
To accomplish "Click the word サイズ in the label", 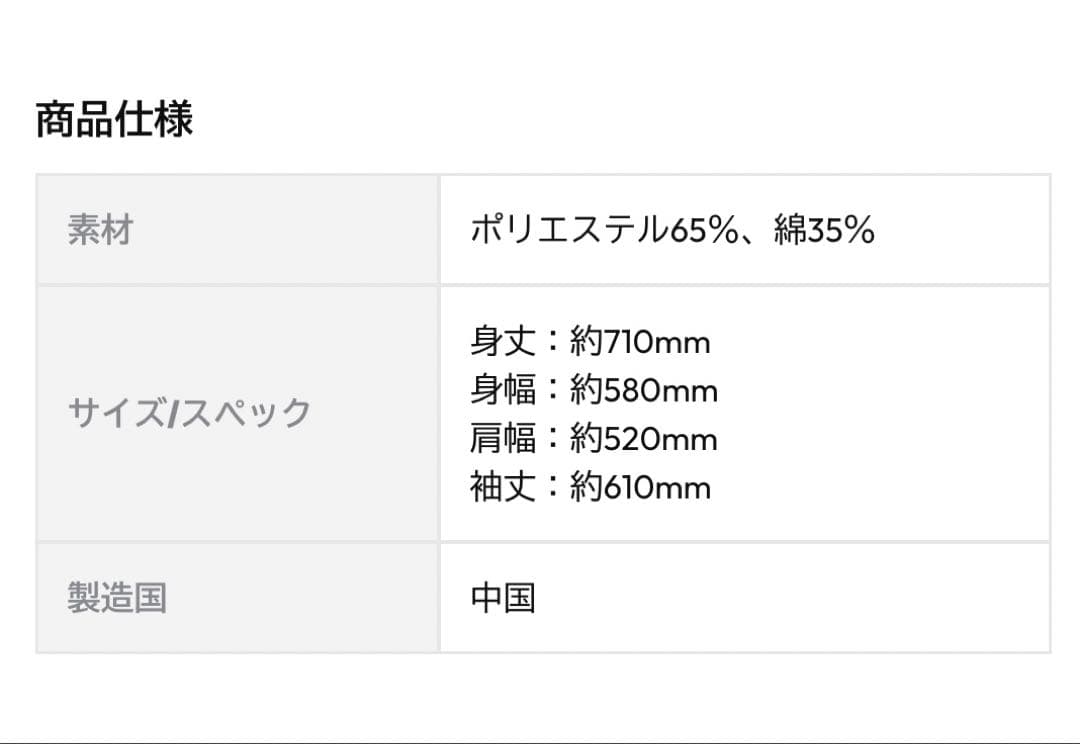I will tap(115, 413).
